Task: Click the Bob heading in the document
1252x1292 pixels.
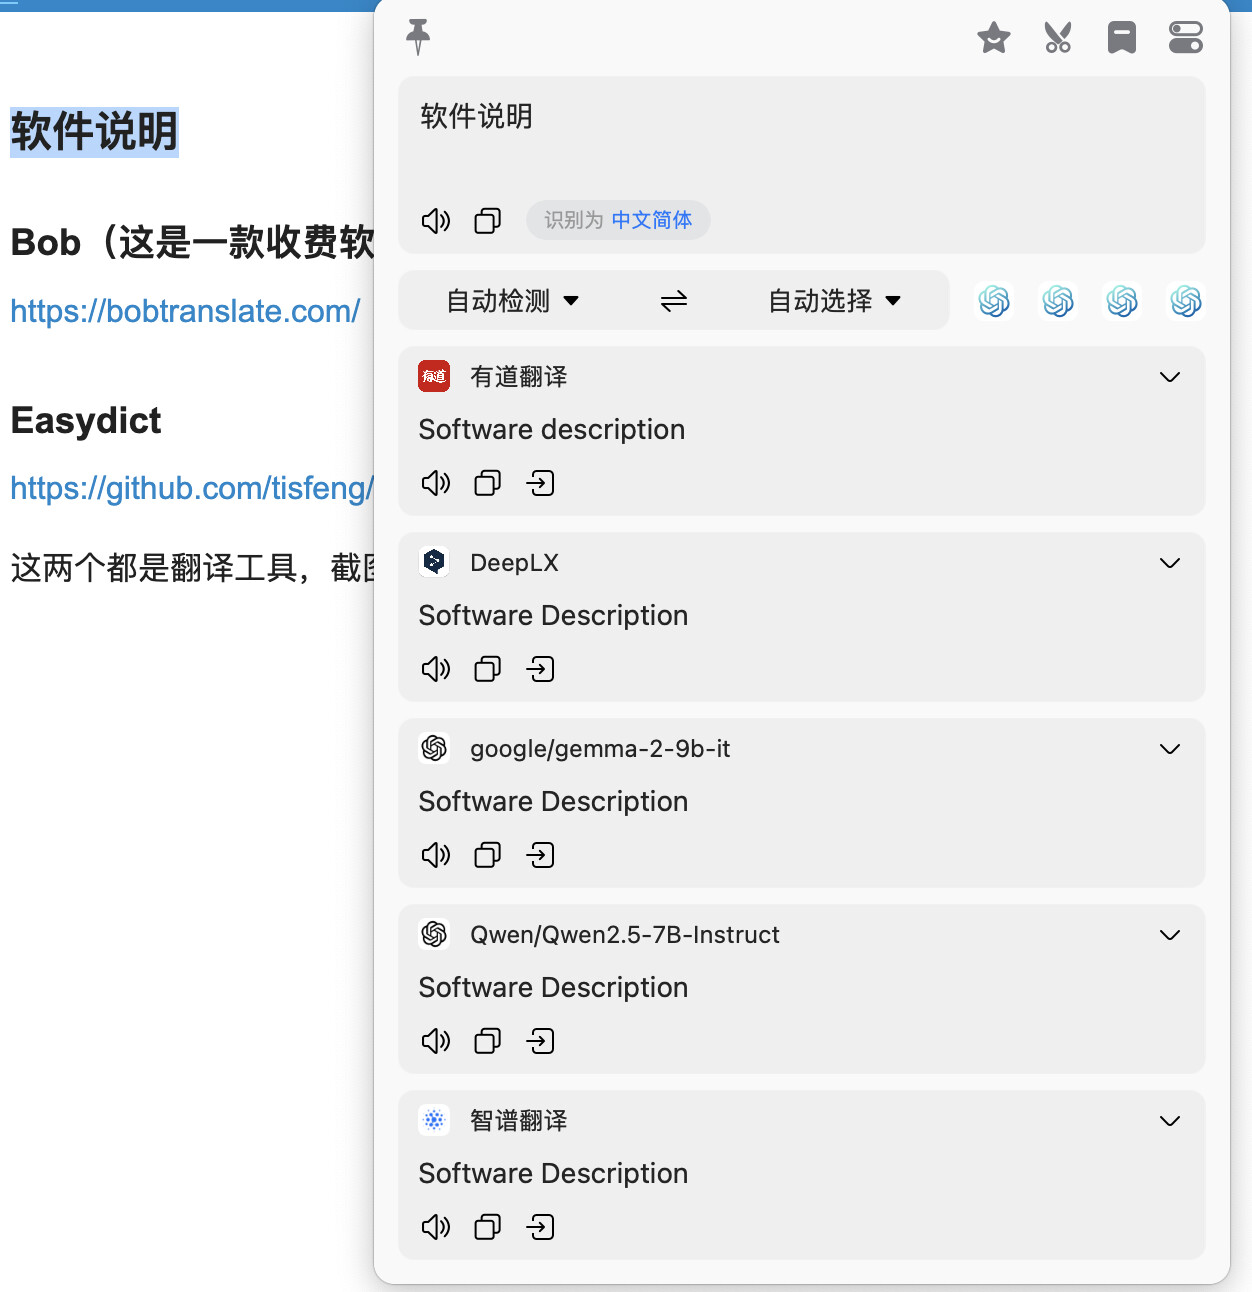Action: point(192,242)
